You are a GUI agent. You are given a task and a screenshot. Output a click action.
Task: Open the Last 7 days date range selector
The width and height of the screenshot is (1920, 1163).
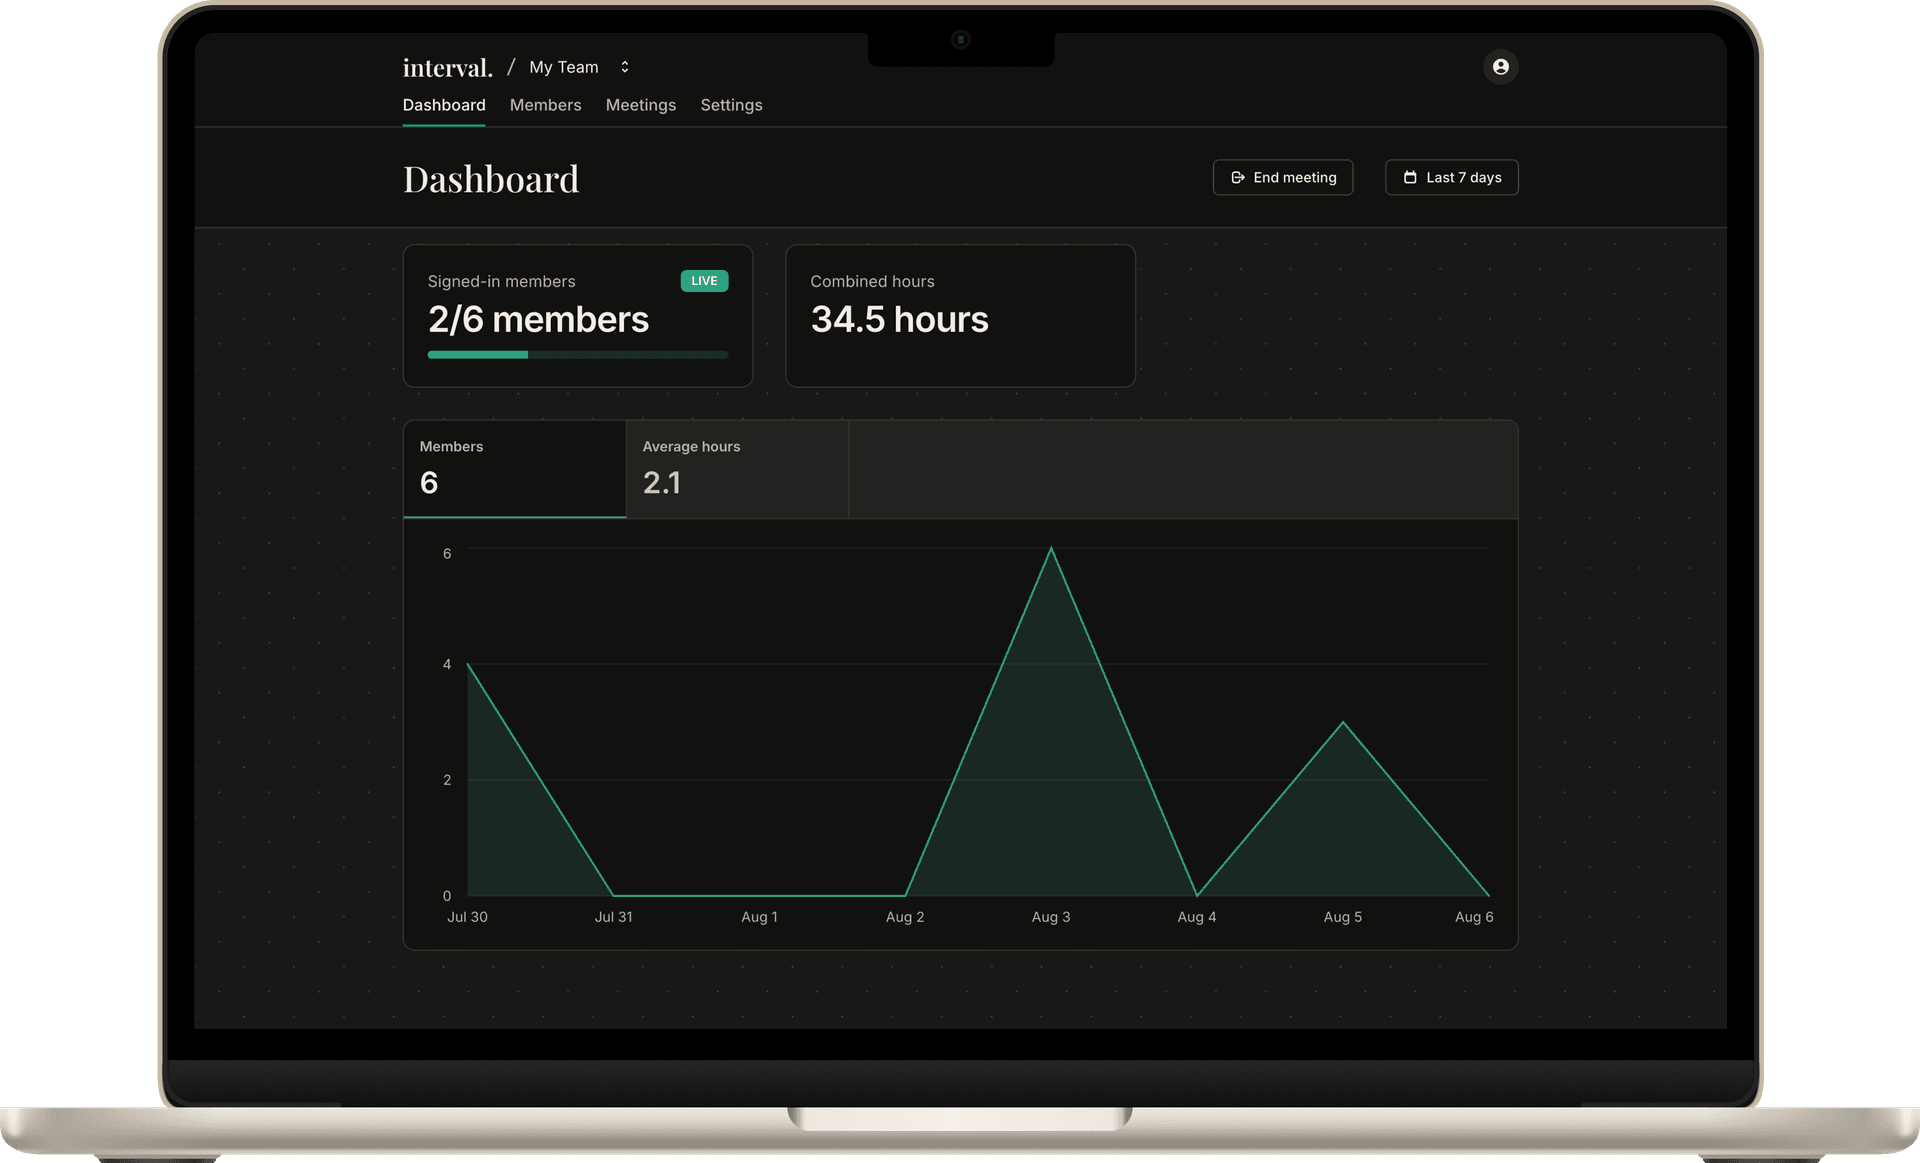click(x=1451, y=177)
